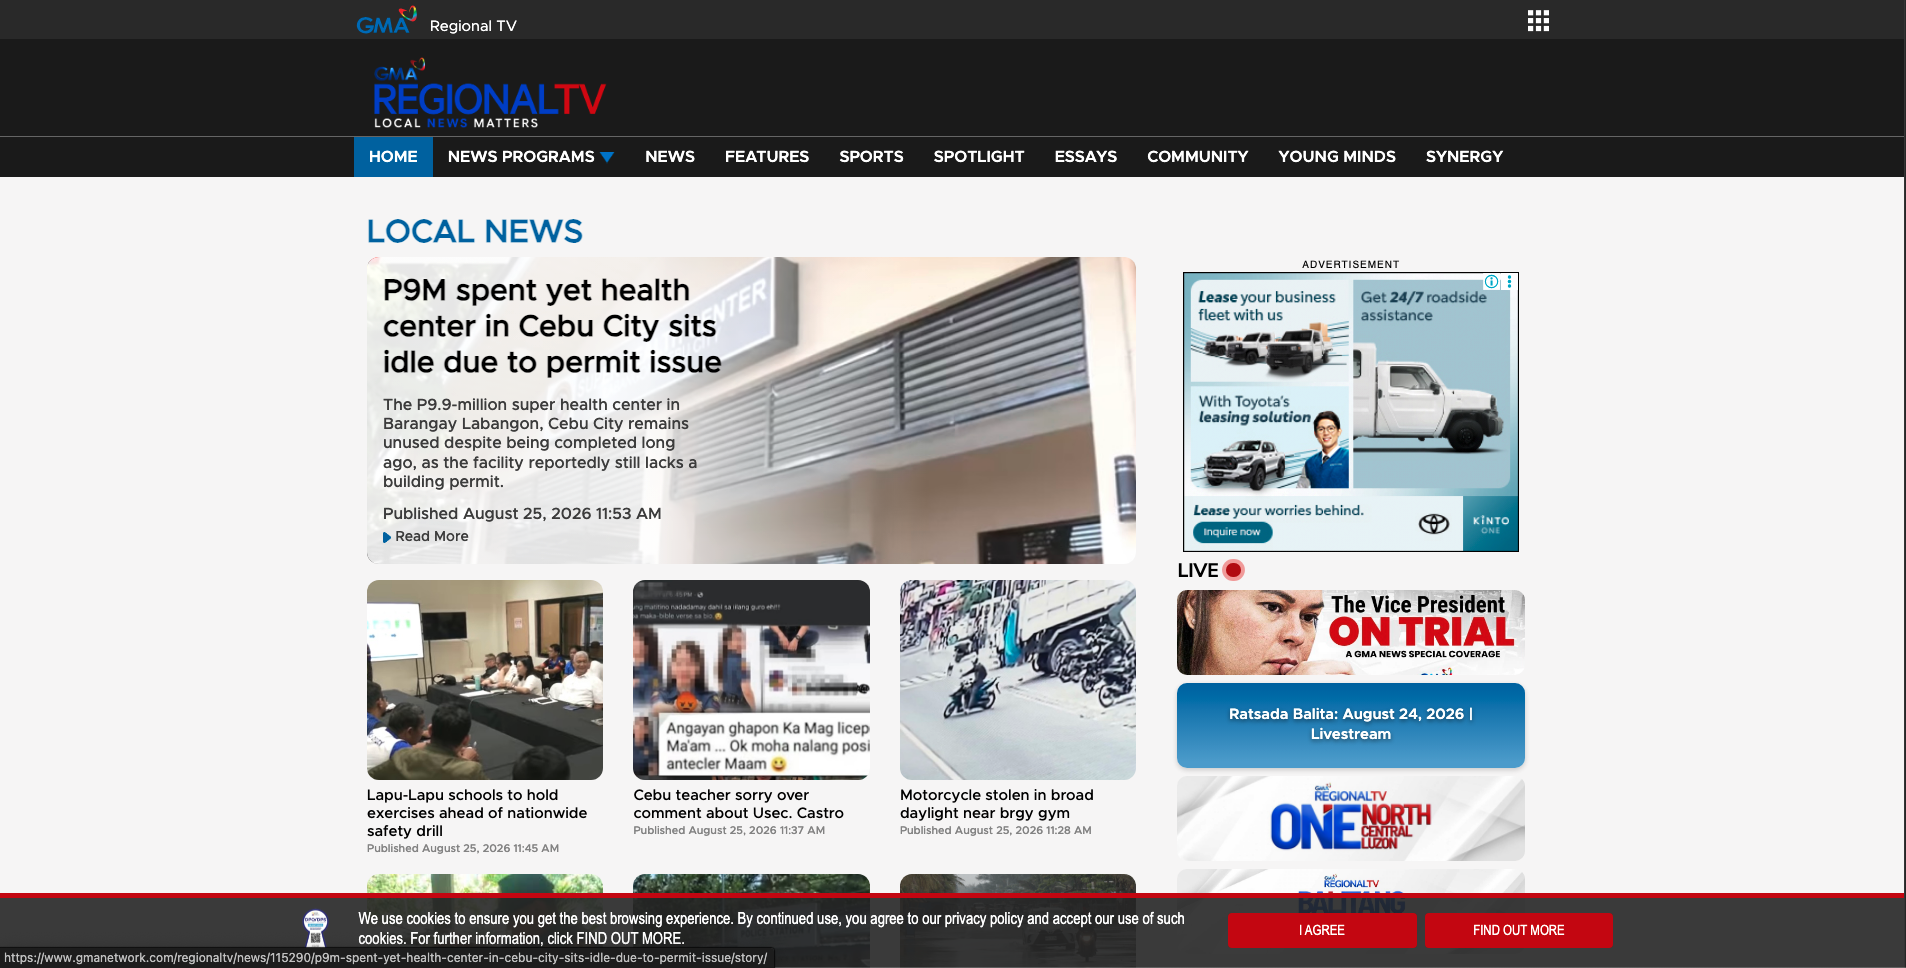Image resolution: width=1906 pixels, height=968 pixels.
Task: Click the privacy seal icon in cookie banner
Action: [x=315, y=928]
